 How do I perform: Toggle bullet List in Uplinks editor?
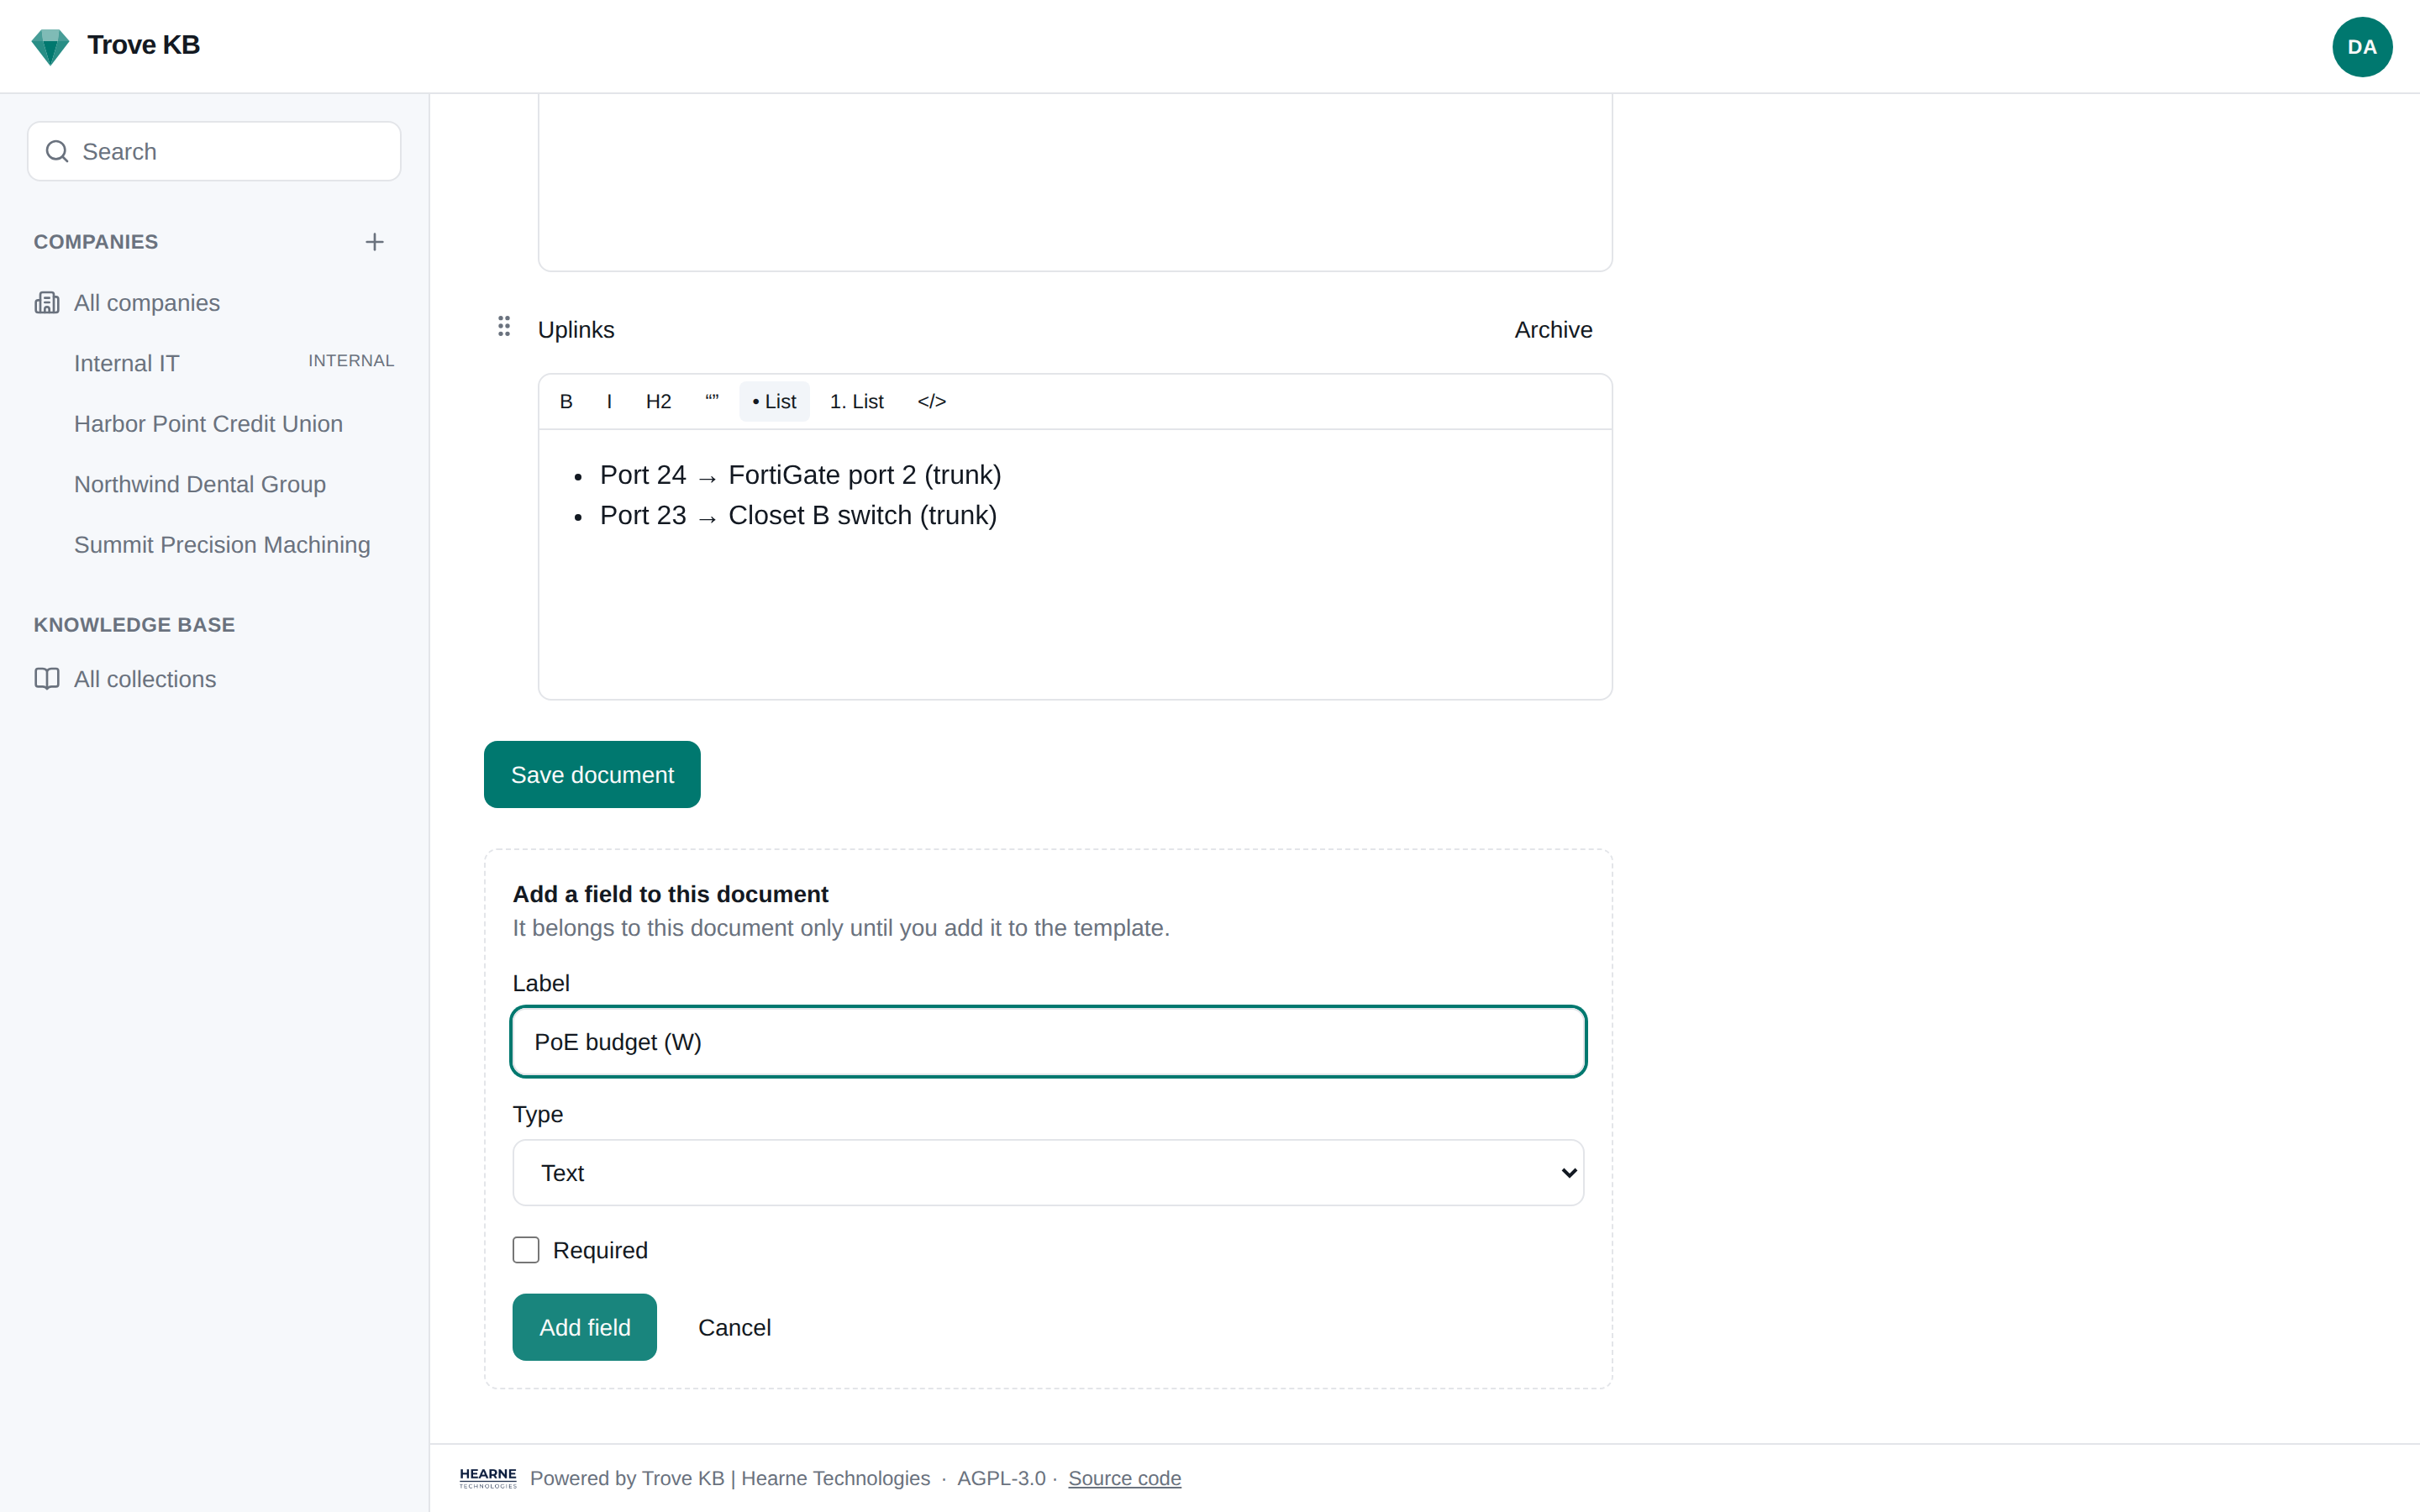774,401
